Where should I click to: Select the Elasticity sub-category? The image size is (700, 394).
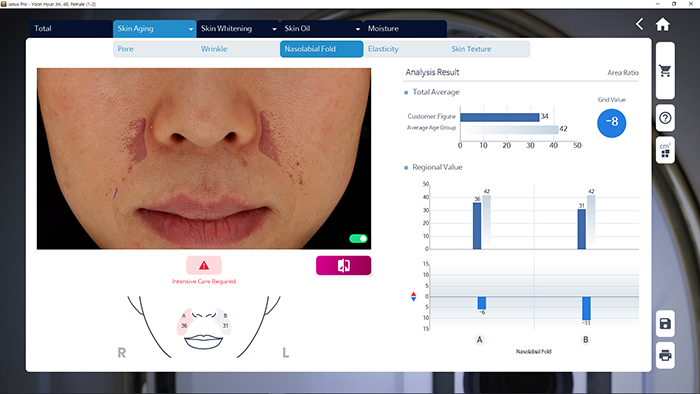[383, 49]
